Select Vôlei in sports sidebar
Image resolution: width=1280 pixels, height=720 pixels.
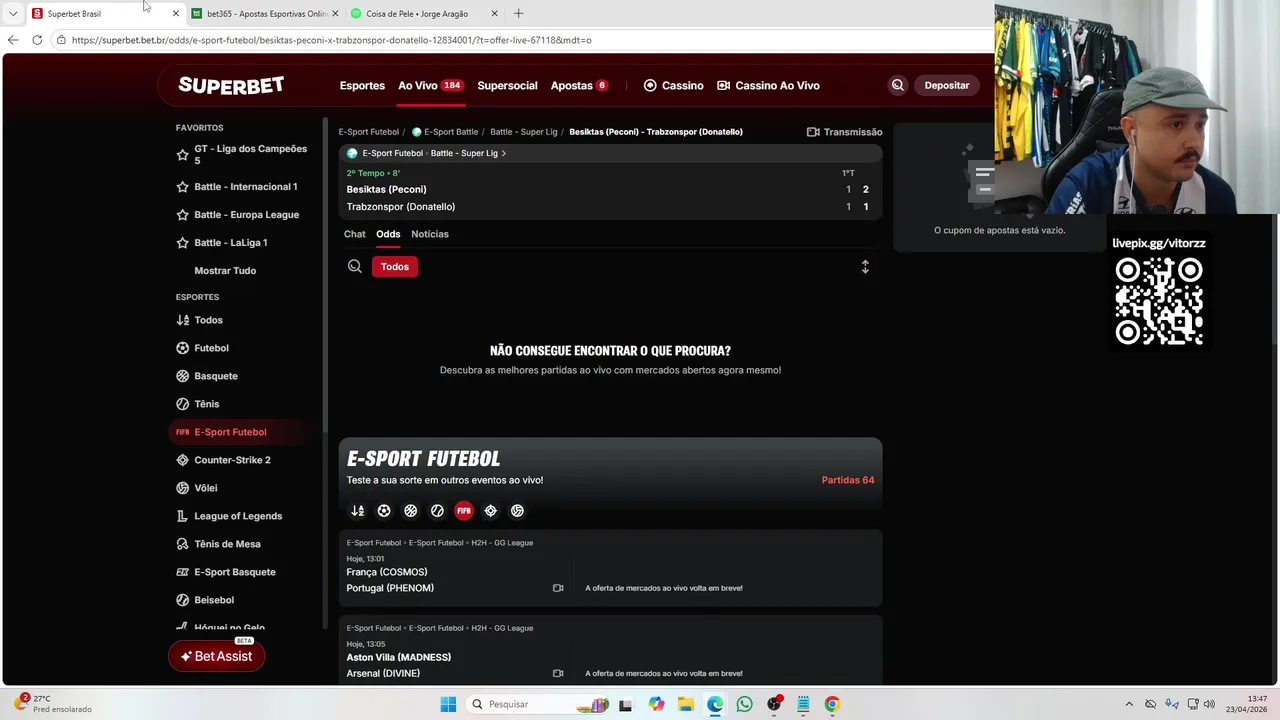pyautogui.click(x=205, y=488)
